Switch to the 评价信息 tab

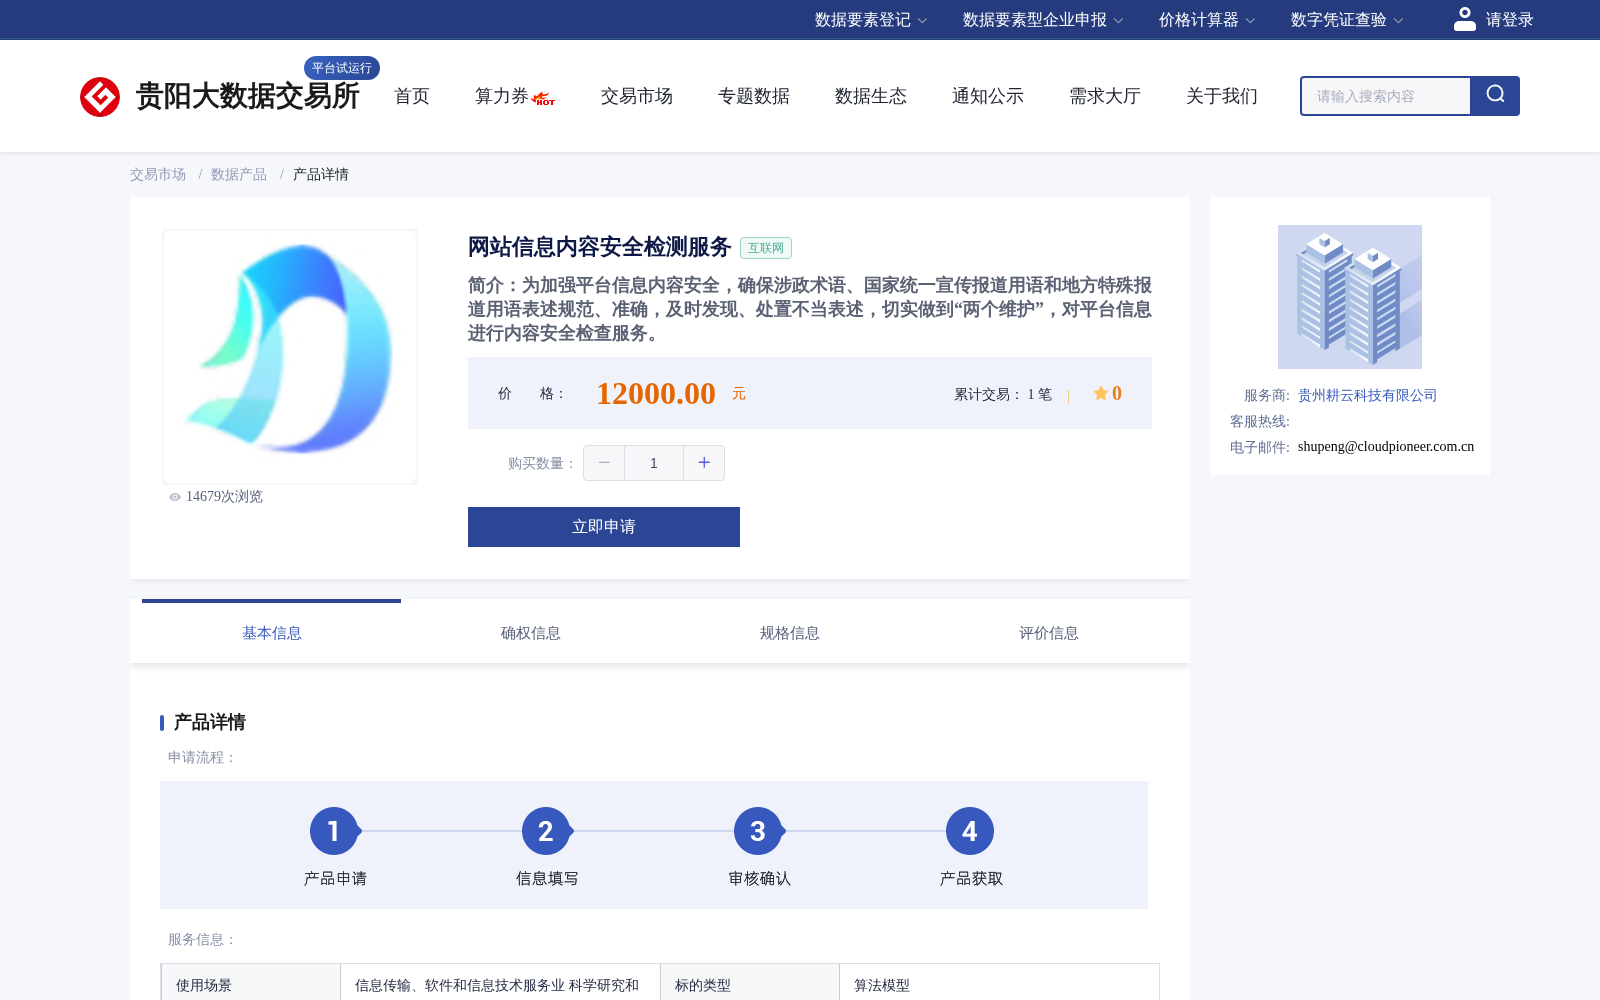[1049, 633]
